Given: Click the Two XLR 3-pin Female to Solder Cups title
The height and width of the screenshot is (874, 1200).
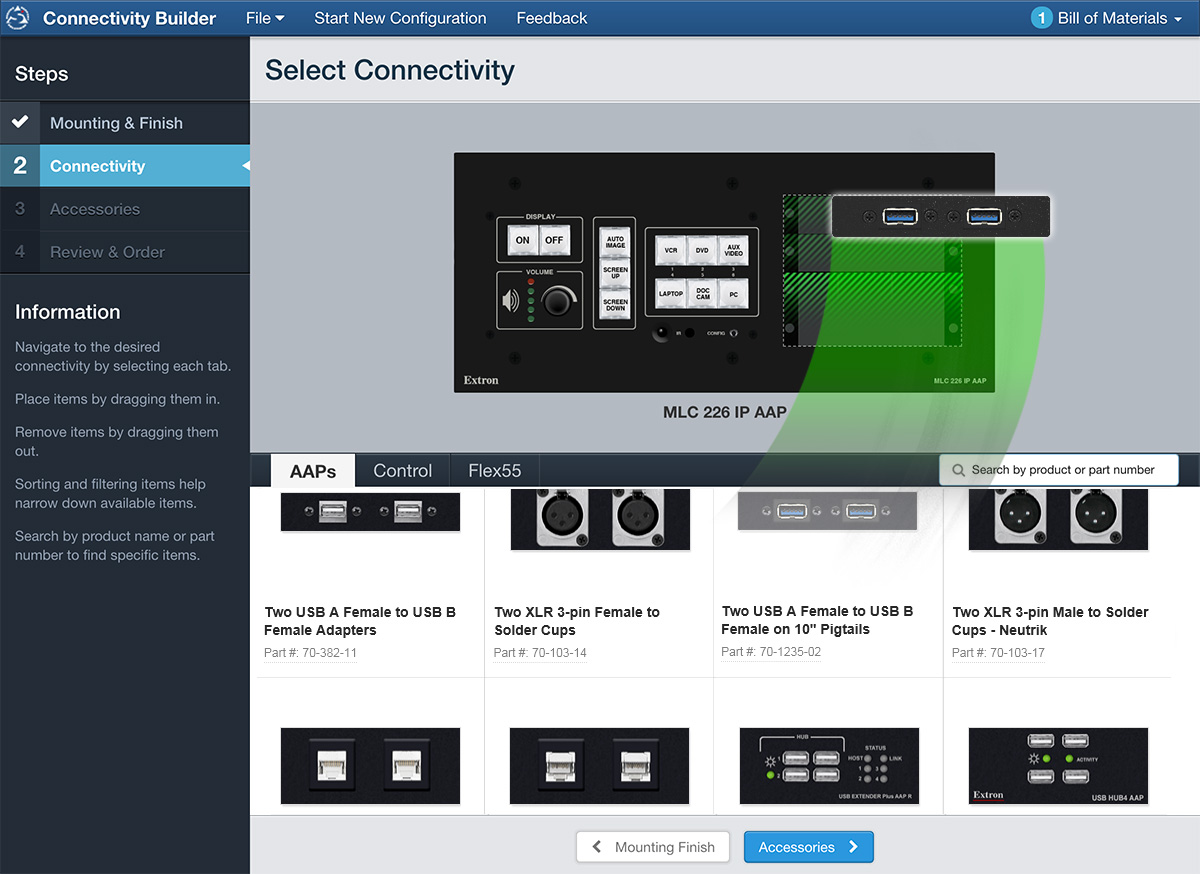Looking at the screenshot, I should pyautogui.click(x=577, y=621).
